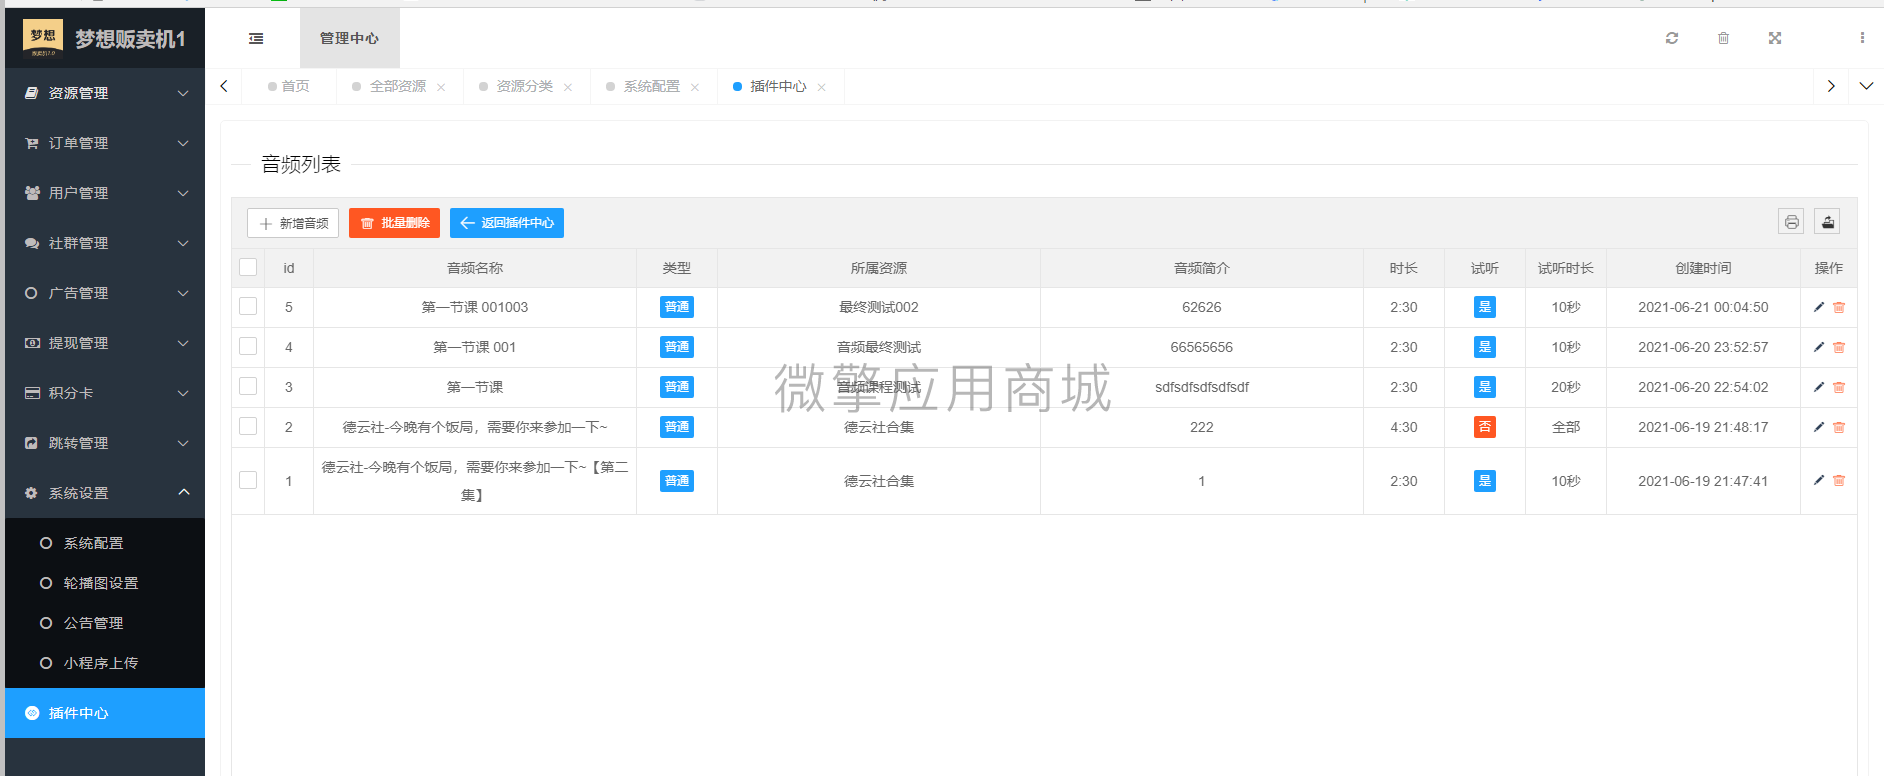This screenshot has height=776, width=1884.
Task: Select the 管理中心 top navigation item
Action: point(349,38)
